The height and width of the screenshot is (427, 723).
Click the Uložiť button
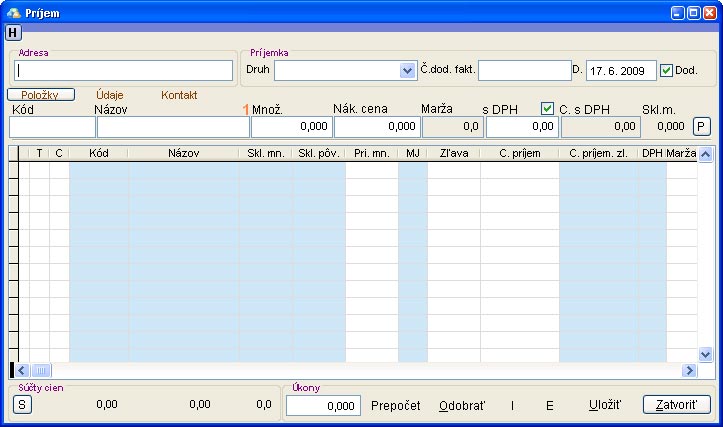pyautogui.click(x=605, y=405)
